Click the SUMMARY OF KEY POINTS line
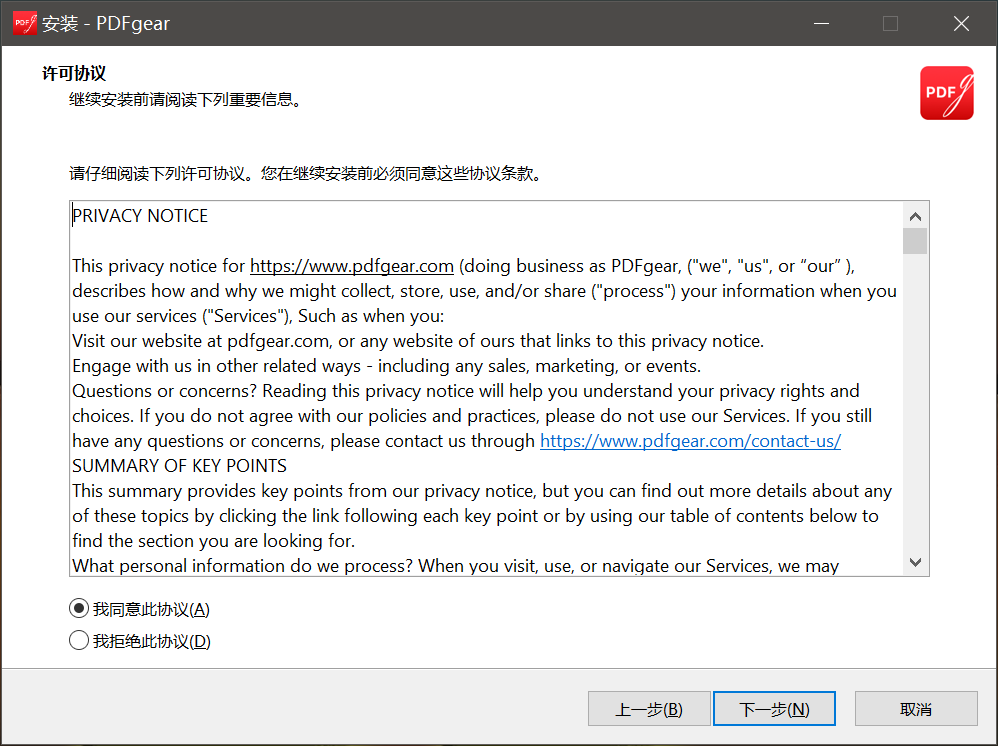998x746 pixels. point(179,466)
